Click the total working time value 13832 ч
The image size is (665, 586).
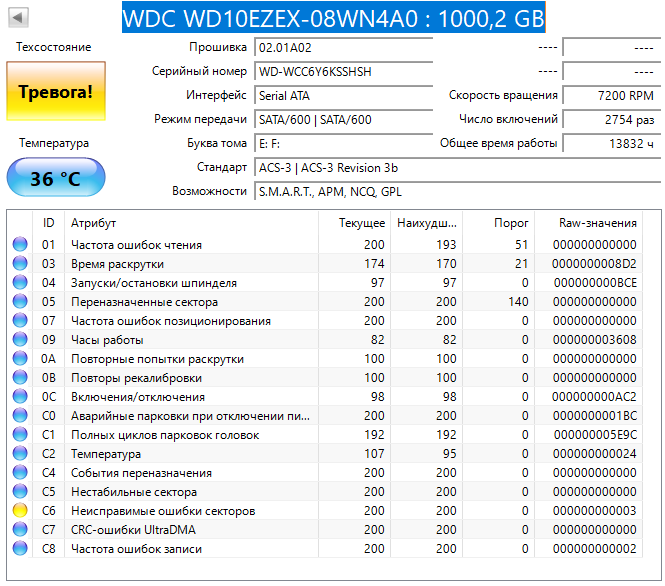(612, 144)
